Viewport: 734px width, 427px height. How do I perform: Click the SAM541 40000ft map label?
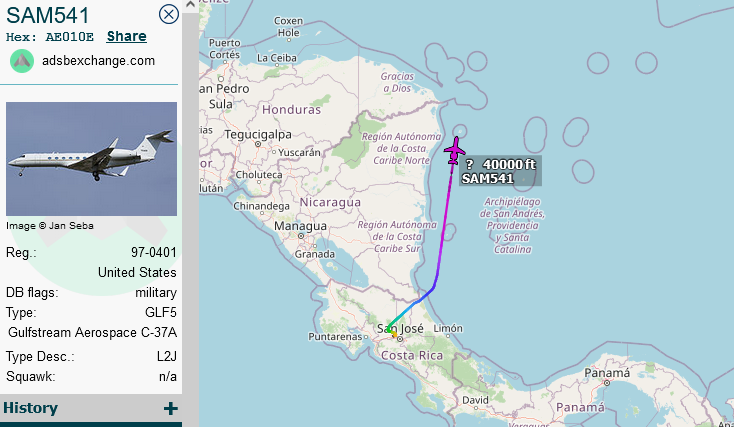pos(500,171)
